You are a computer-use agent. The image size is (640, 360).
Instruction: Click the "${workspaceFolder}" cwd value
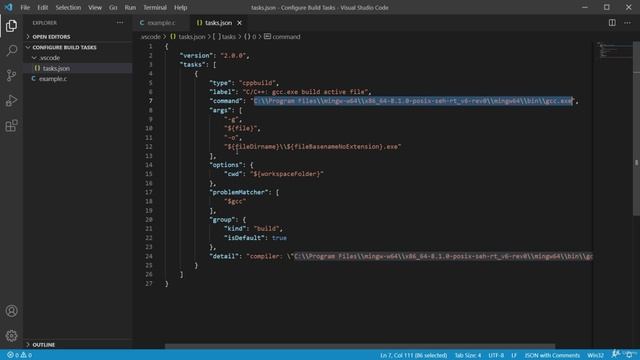tap(287, 174)
